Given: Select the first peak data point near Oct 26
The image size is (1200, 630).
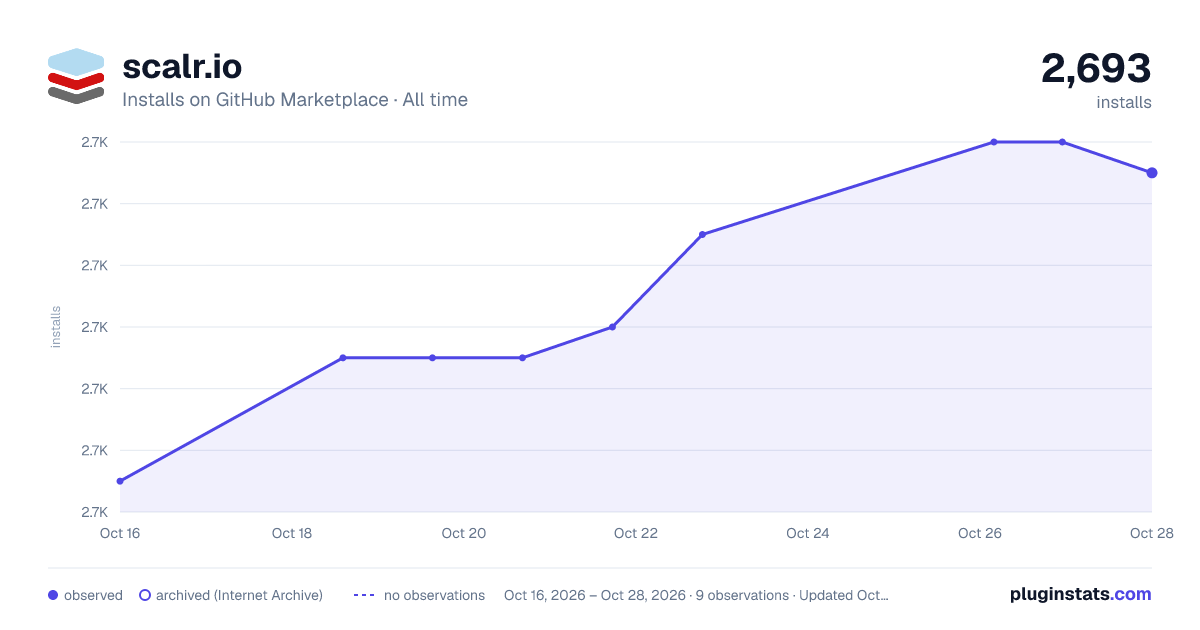Looking at the screenshot, I should [x=994, y=142].
